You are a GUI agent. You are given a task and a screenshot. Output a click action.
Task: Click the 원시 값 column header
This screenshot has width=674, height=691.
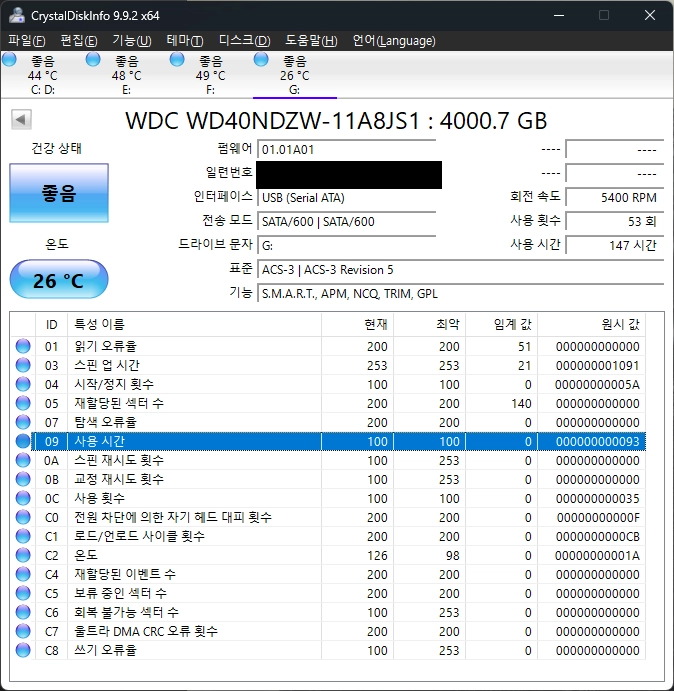[x=592, y=325]
